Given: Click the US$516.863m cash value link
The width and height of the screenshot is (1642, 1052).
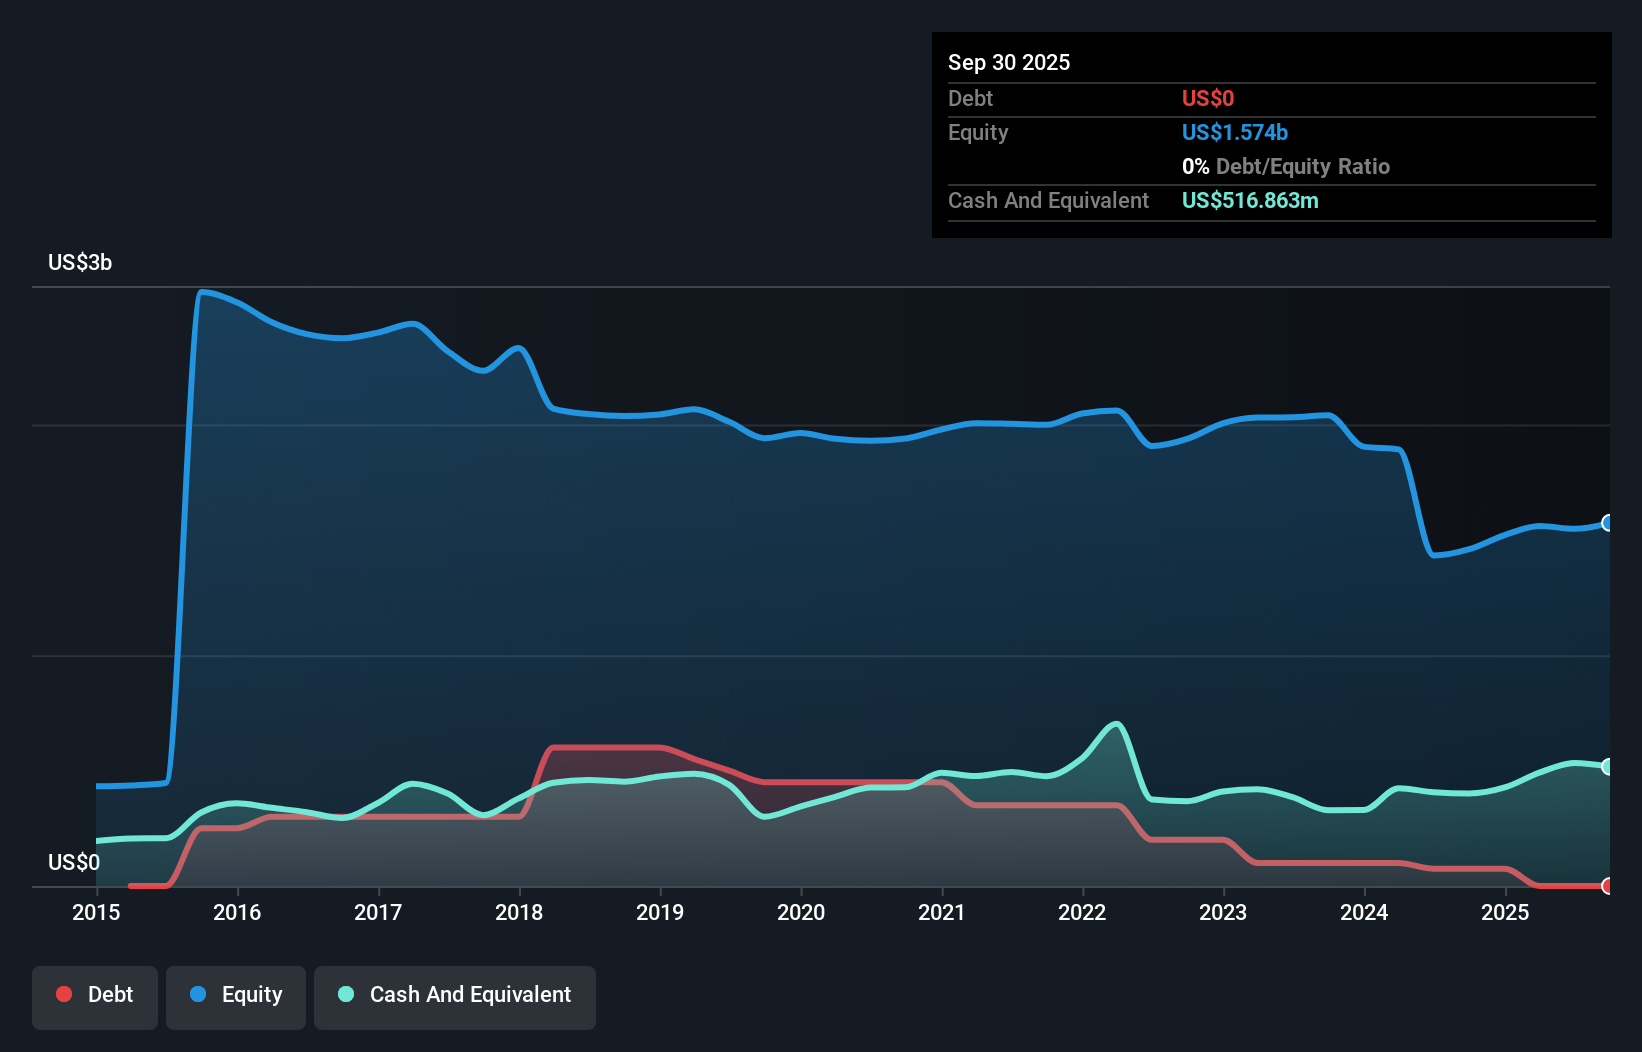Looking at the screenshot, I should (x=1250, y=200).
